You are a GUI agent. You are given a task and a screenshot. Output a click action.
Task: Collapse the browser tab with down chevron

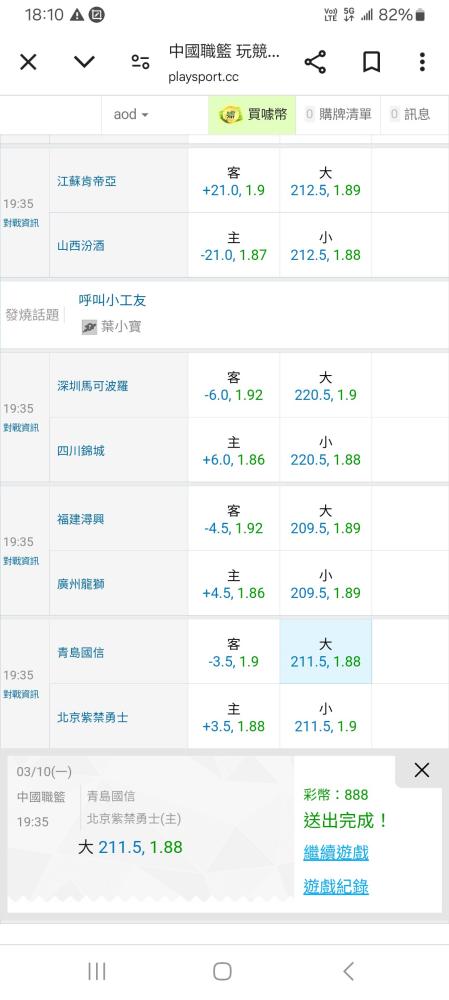coord(84,62)
